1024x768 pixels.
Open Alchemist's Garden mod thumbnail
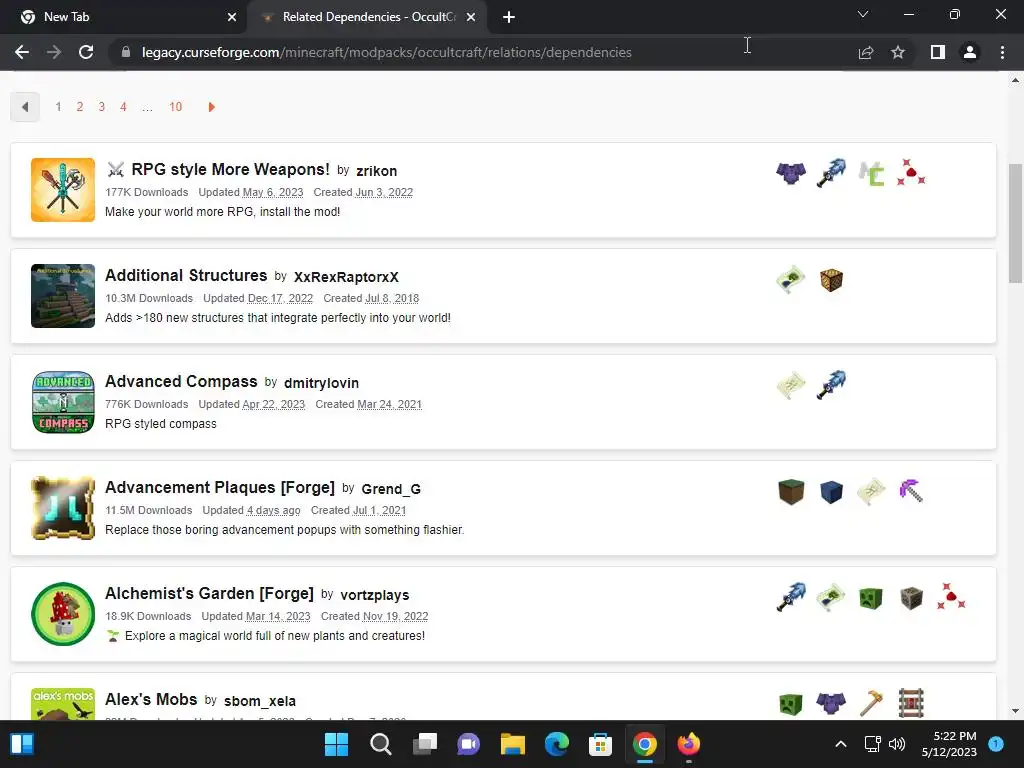63,614
